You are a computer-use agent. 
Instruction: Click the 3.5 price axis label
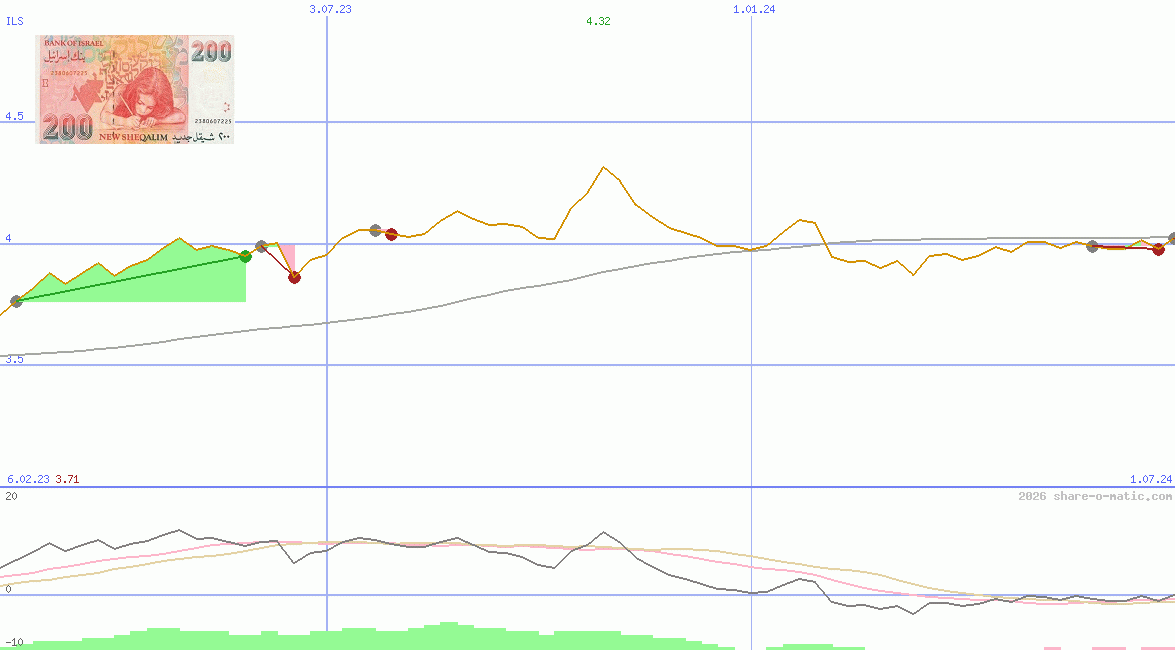(14, 359)
